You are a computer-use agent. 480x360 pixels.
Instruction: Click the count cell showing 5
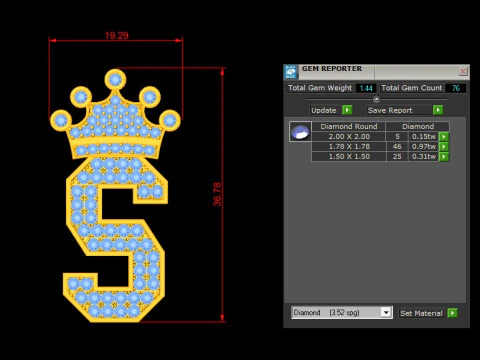point(397,137)
